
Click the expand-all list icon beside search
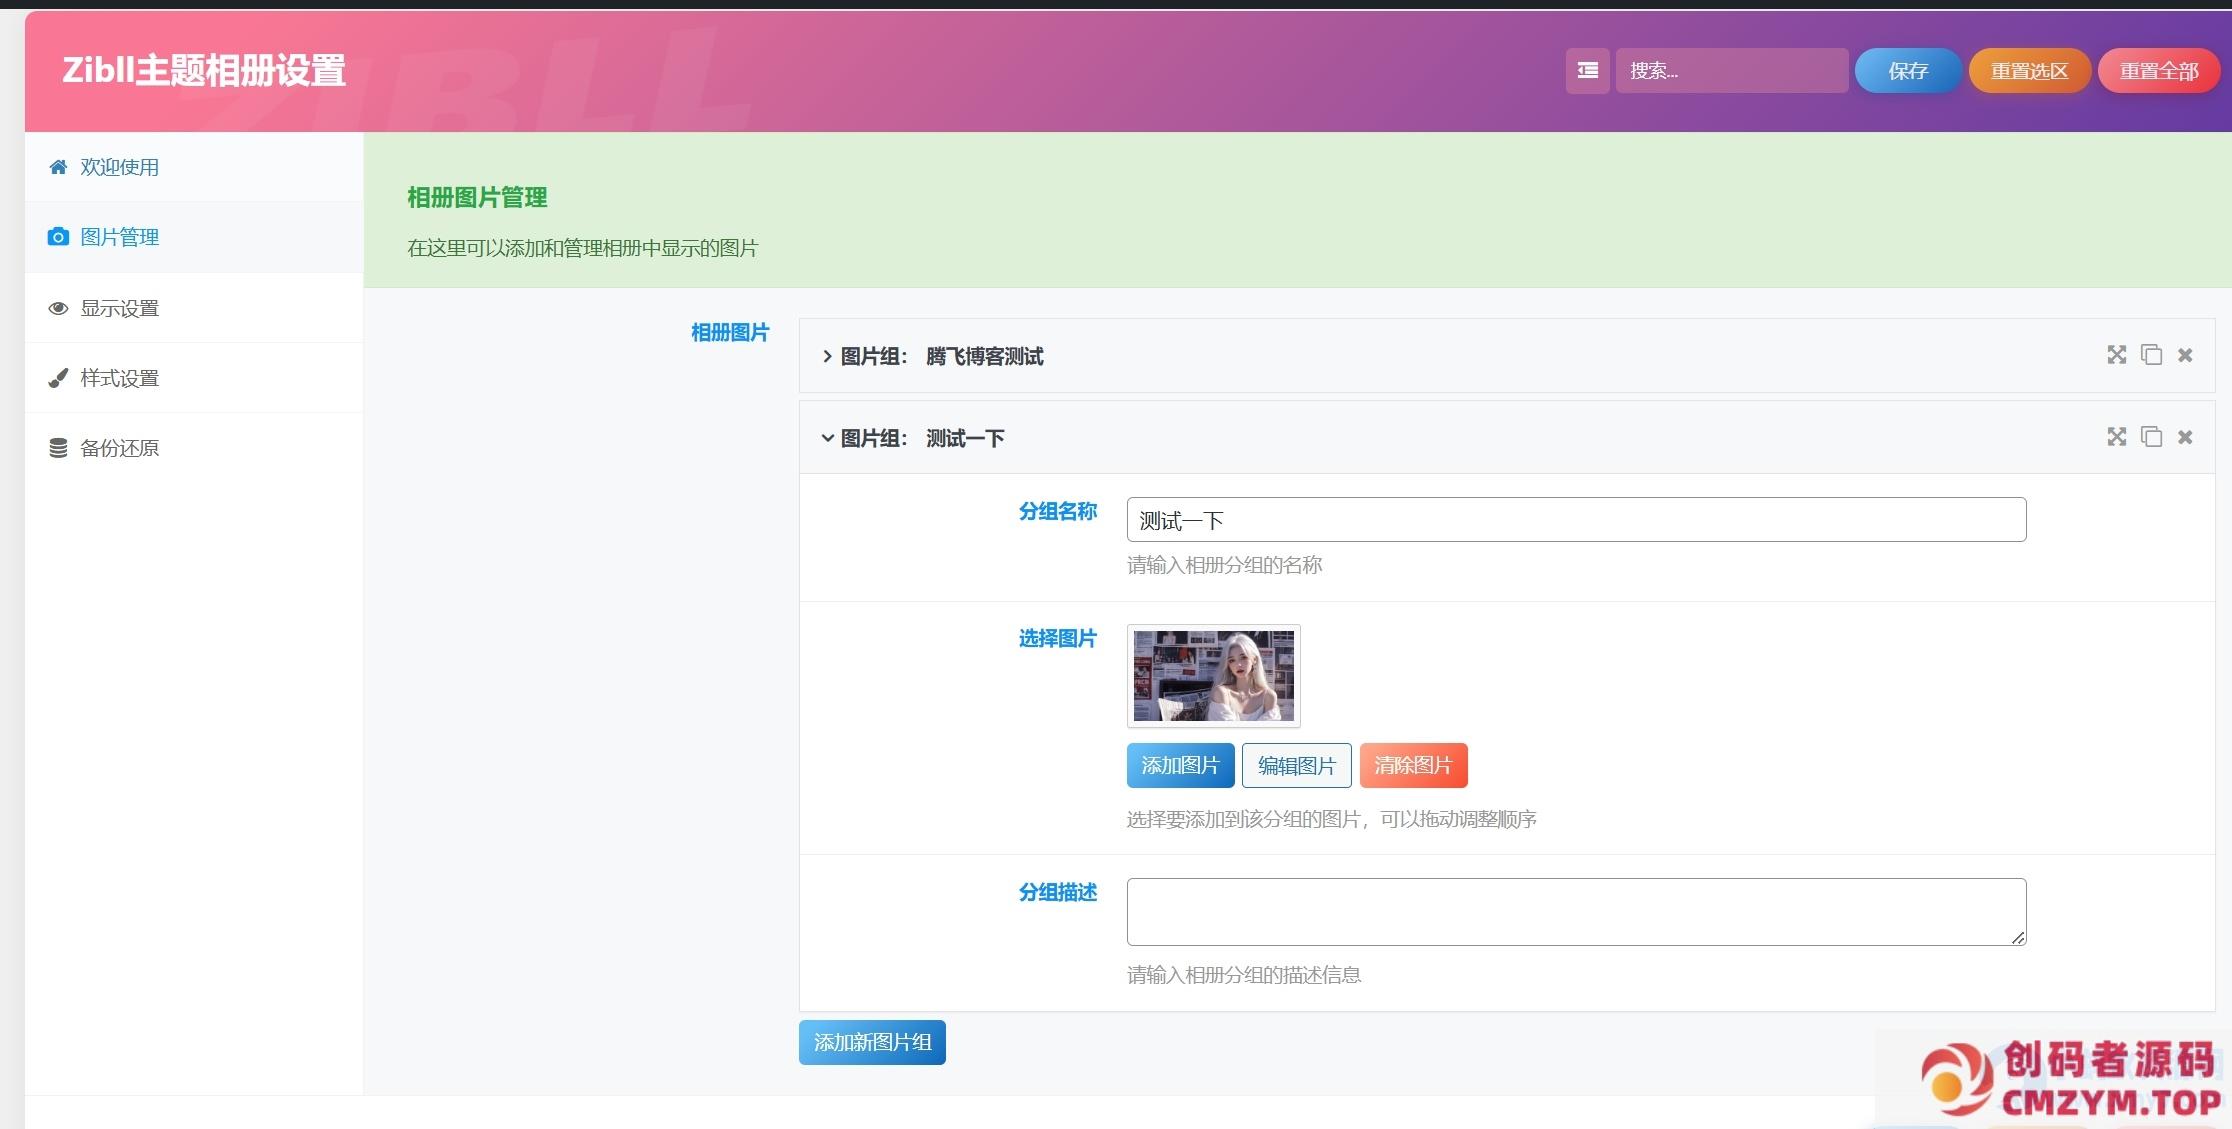(1587, 71)
